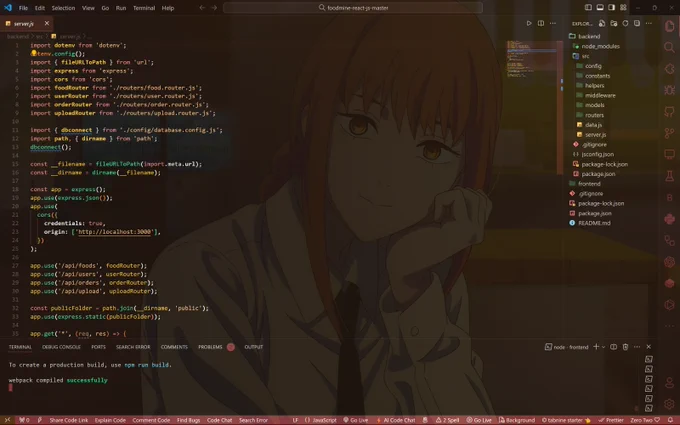680x425 pixels.
Task: Expand the constants folder
Action: click(597, 76)
